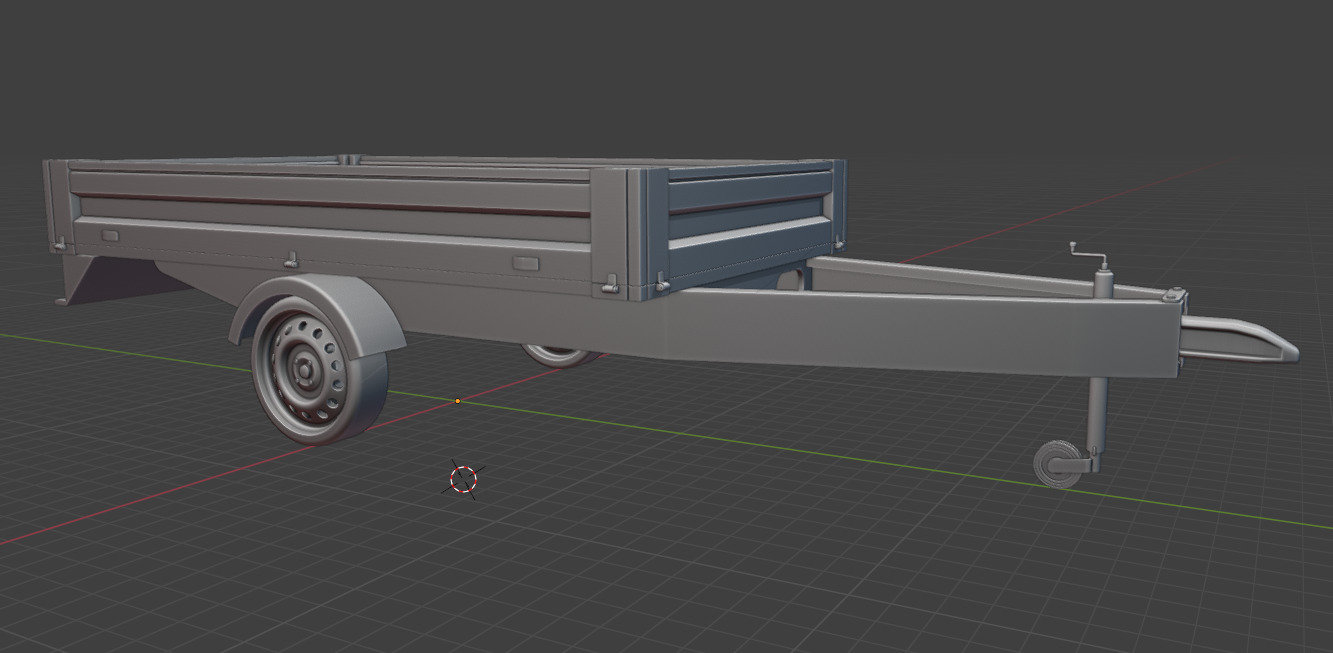Select the small jockey wheel

(1059, 465)
